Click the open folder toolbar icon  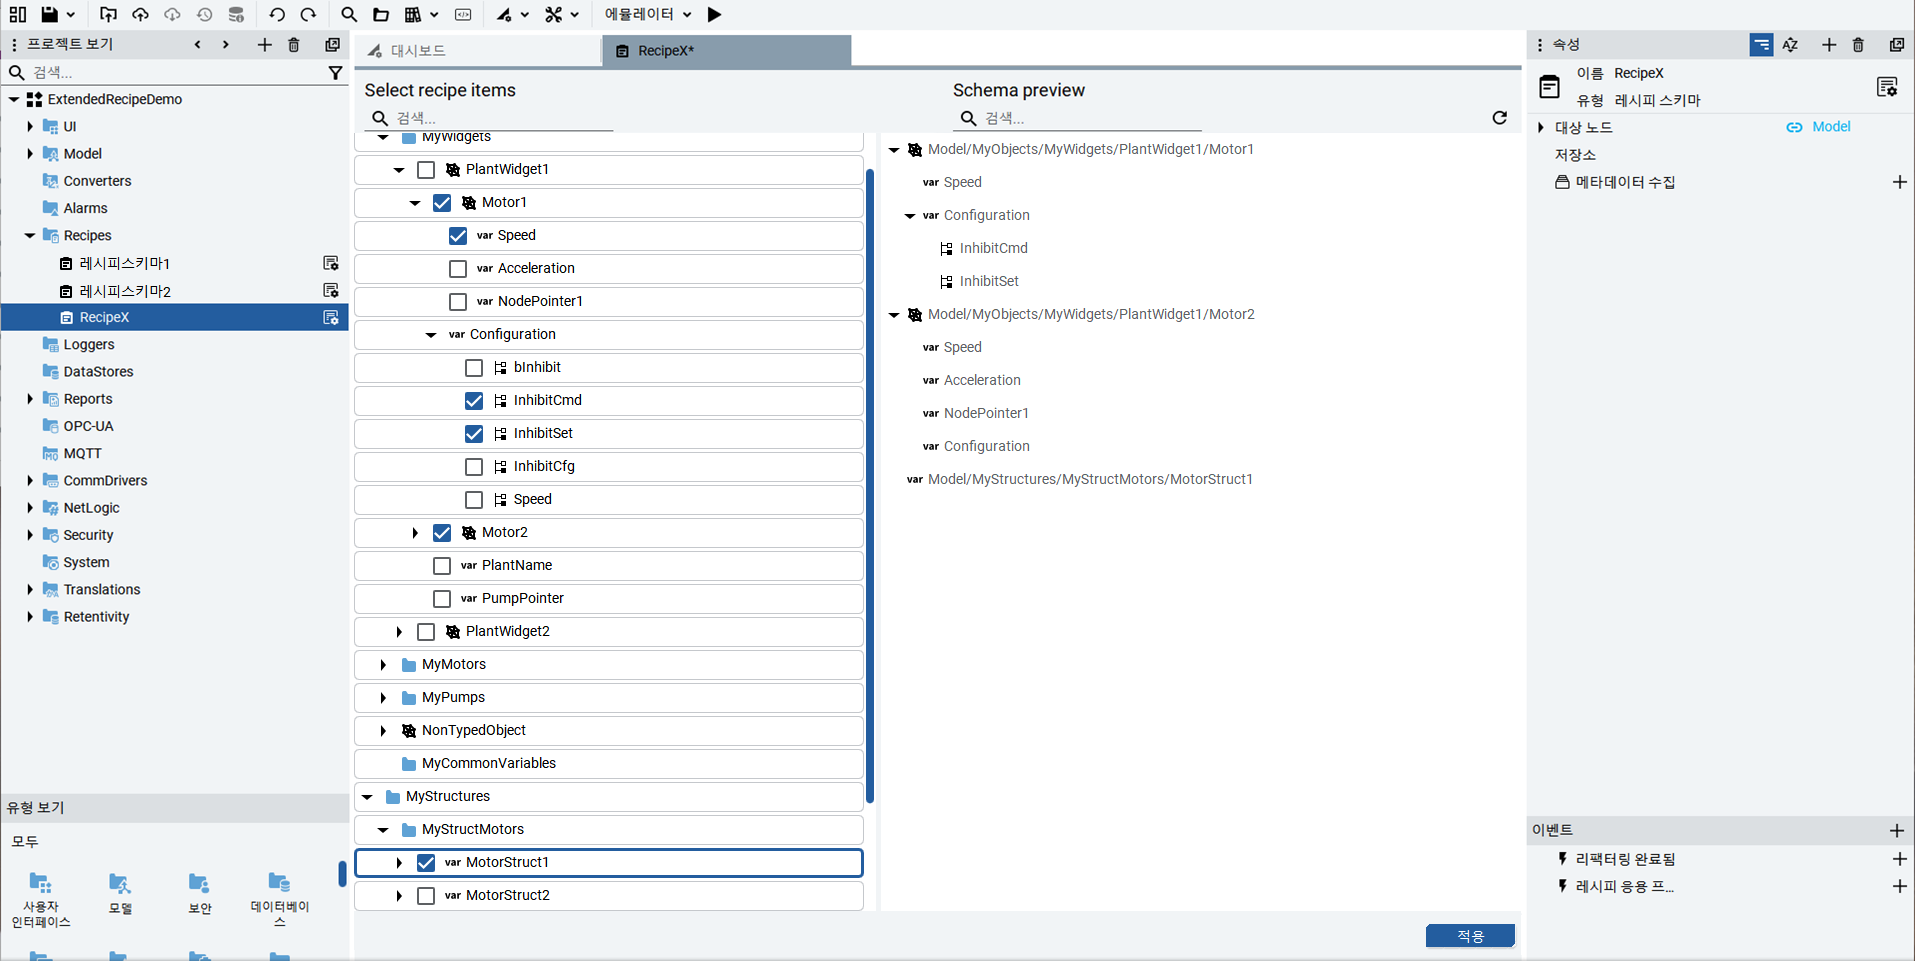(x=381, y=14)
